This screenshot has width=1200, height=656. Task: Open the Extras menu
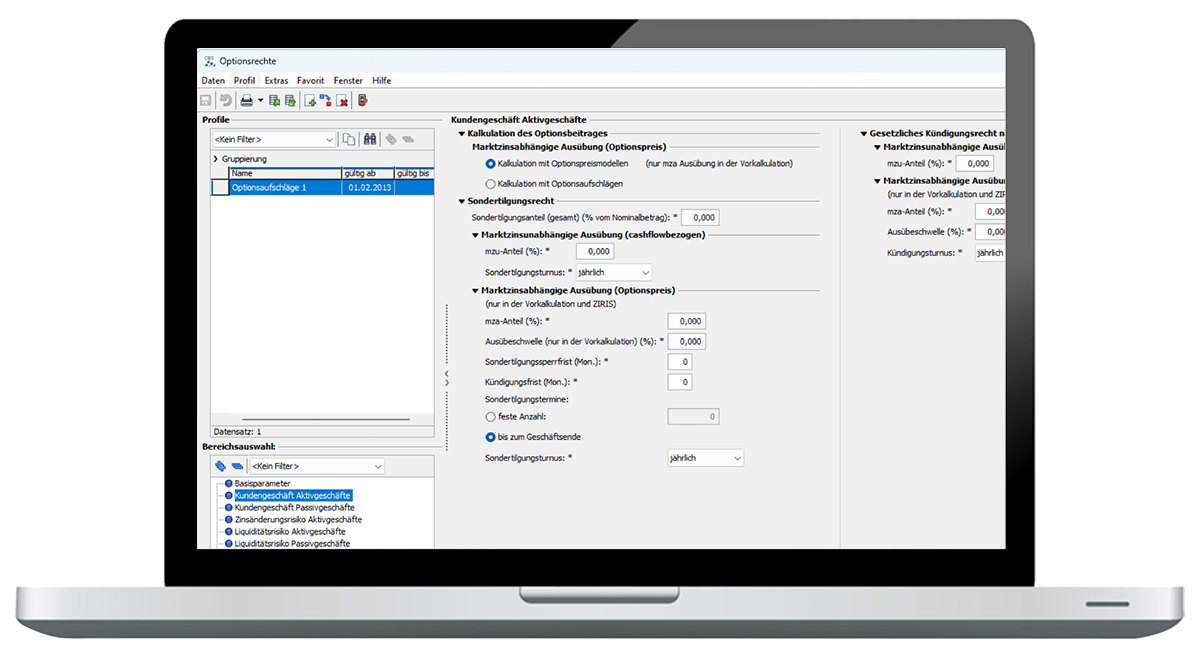click(x=276, y=80)
